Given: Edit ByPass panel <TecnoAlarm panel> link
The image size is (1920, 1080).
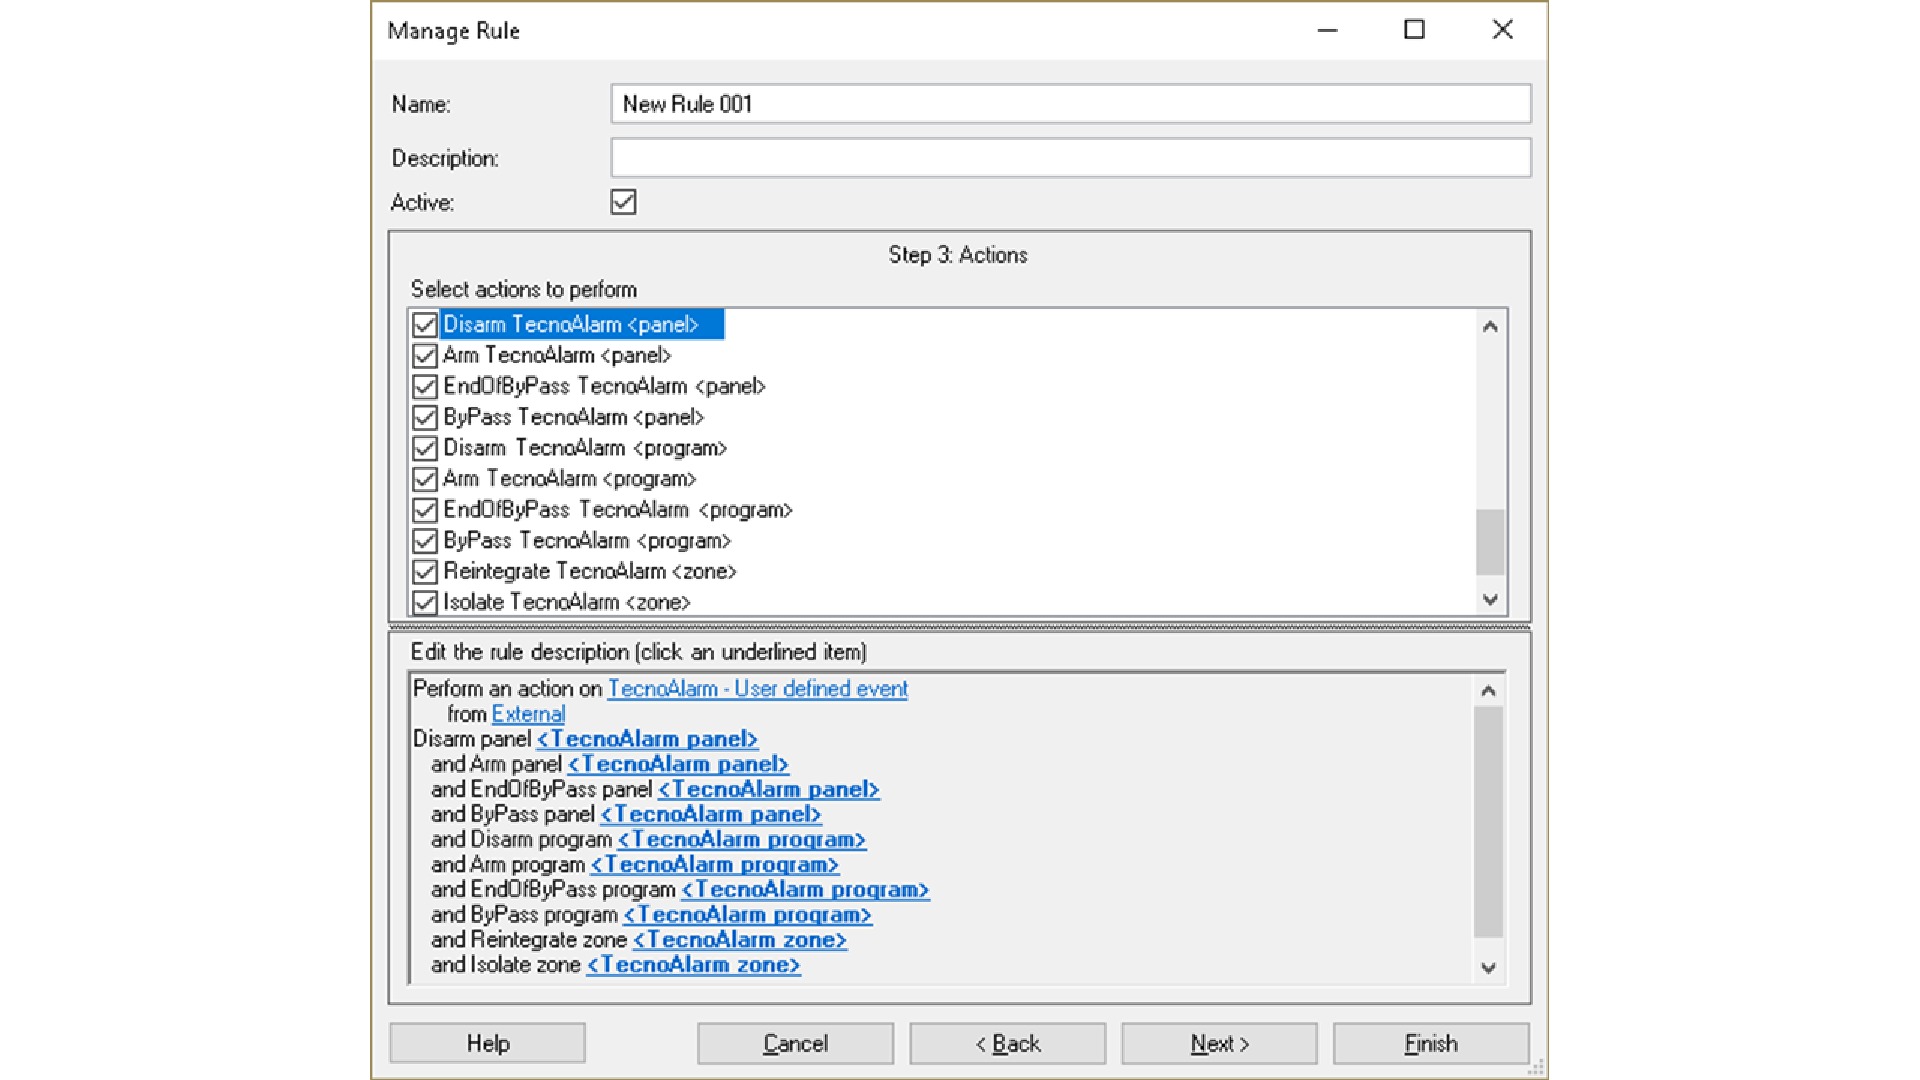Looking at the screenshot, I should [x=710, y=814].
